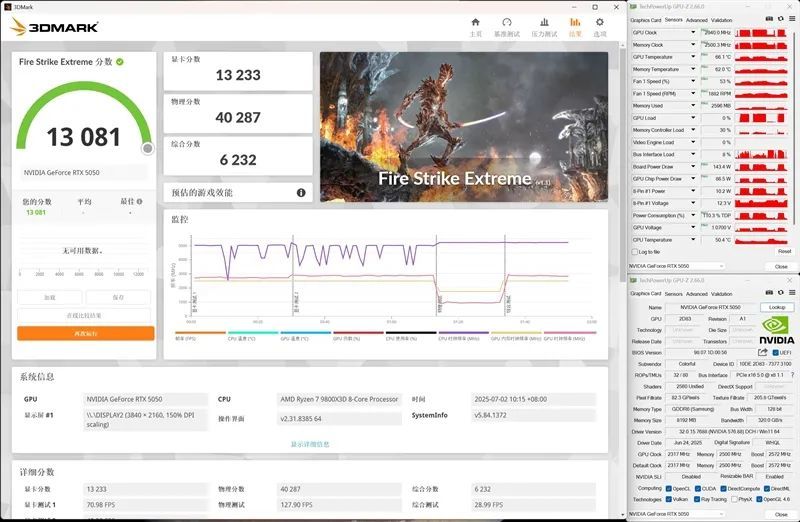The height and width of the screenshot is (522, 800).
Task: Click the 在线比较结果 compare online button
Action: pyautogui.click(x=84, y=315)
